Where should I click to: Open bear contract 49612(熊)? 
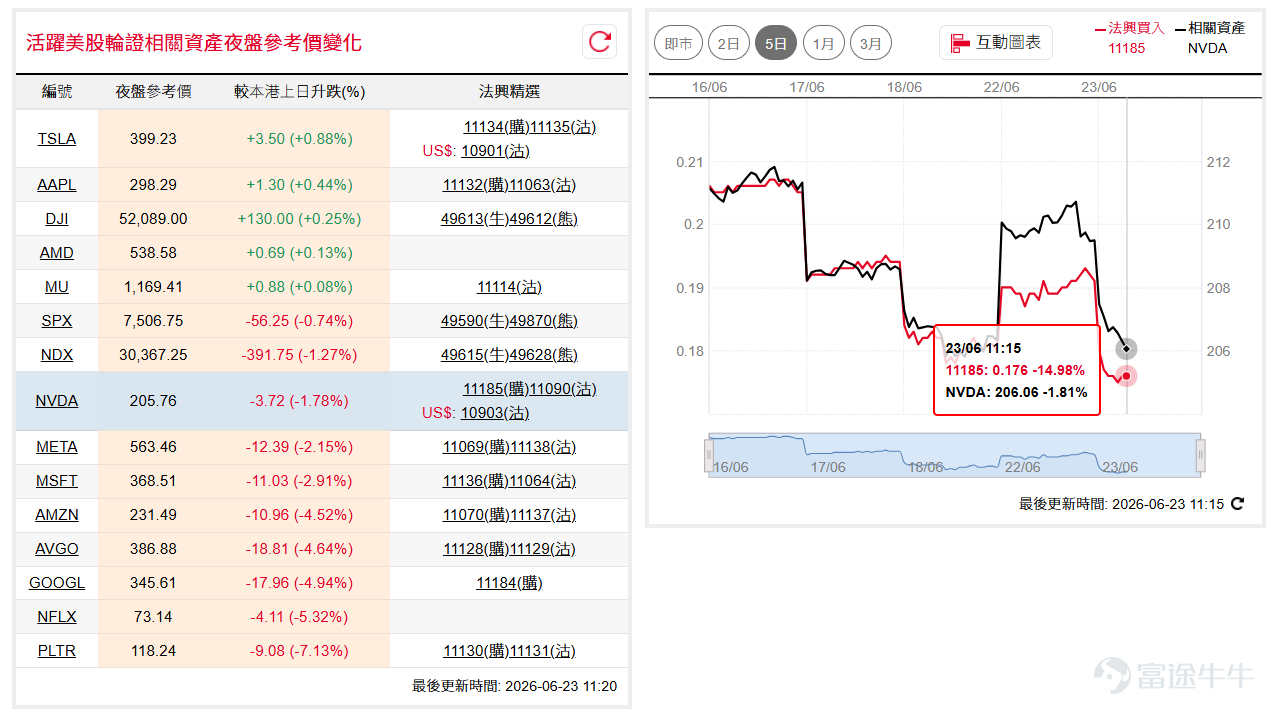coord(544,219)
